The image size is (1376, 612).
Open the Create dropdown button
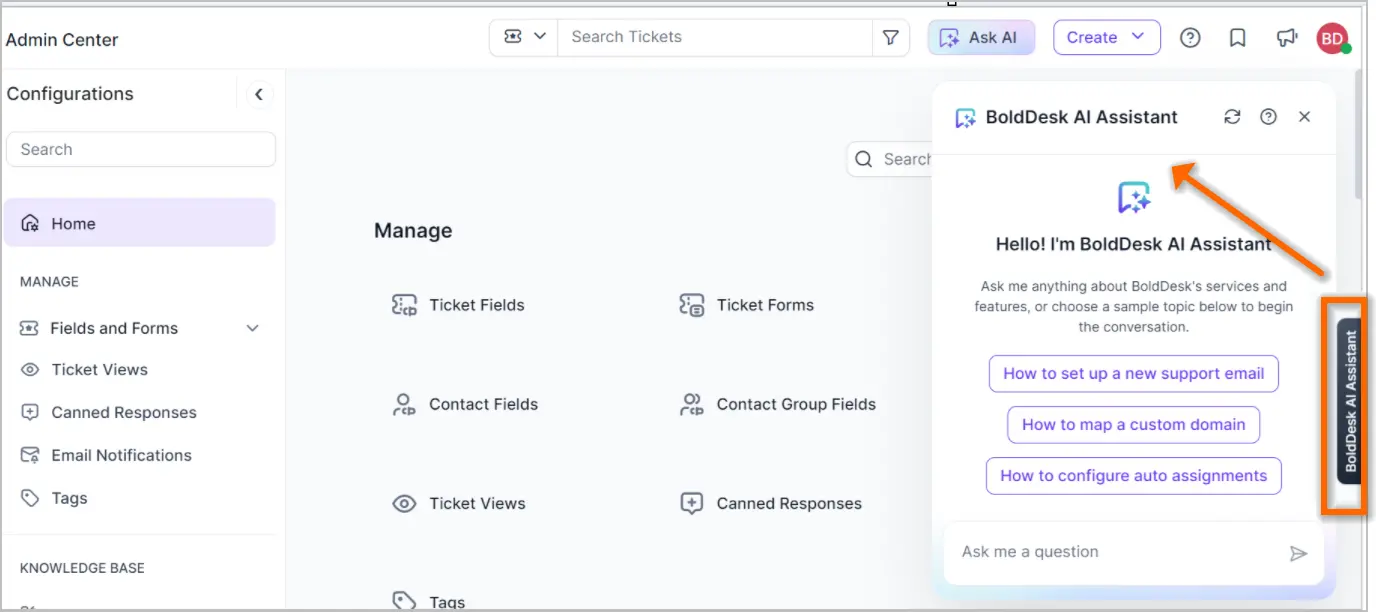click(1106, 37)
